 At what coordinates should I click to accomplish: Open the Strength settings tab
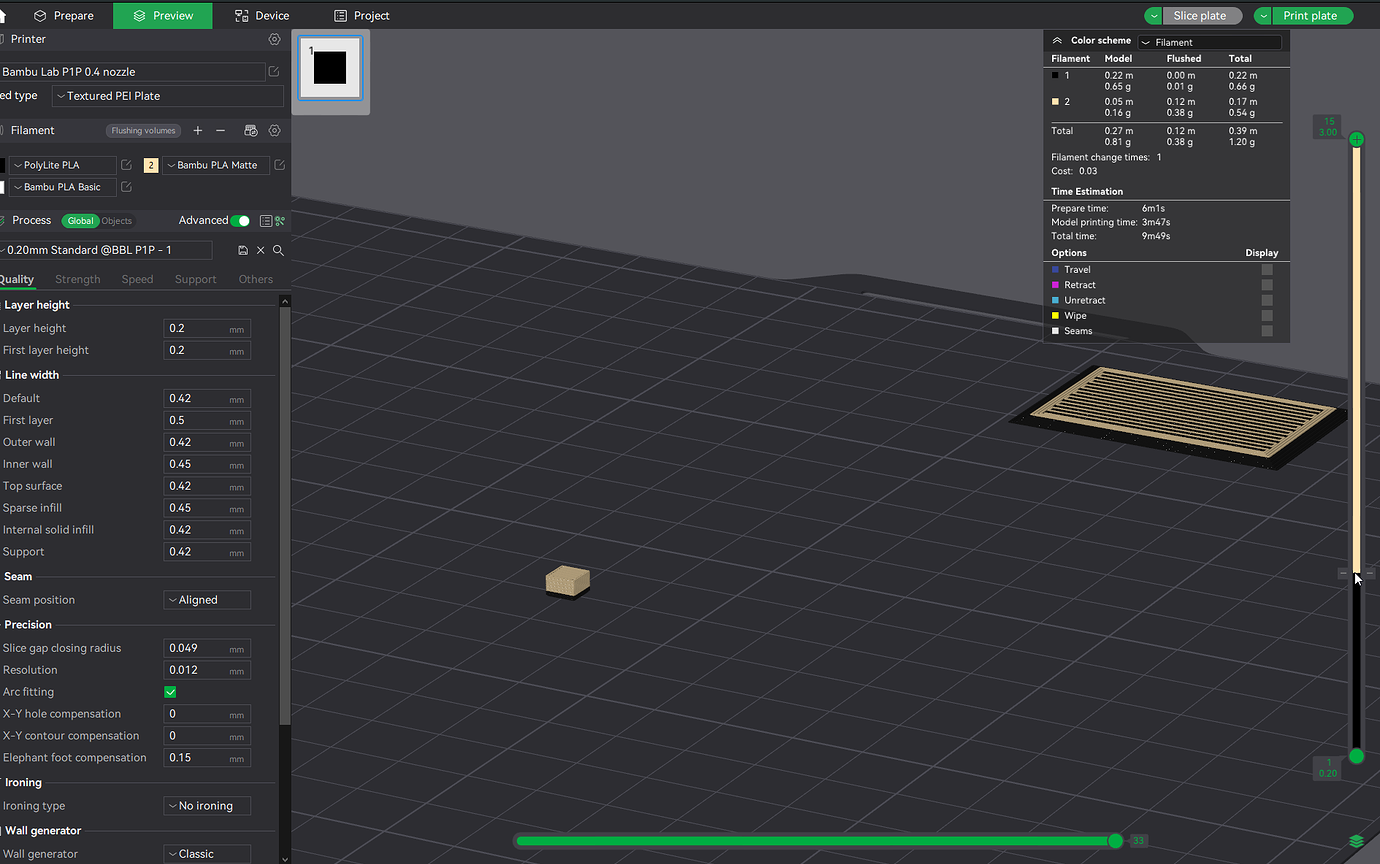[78, 279]
